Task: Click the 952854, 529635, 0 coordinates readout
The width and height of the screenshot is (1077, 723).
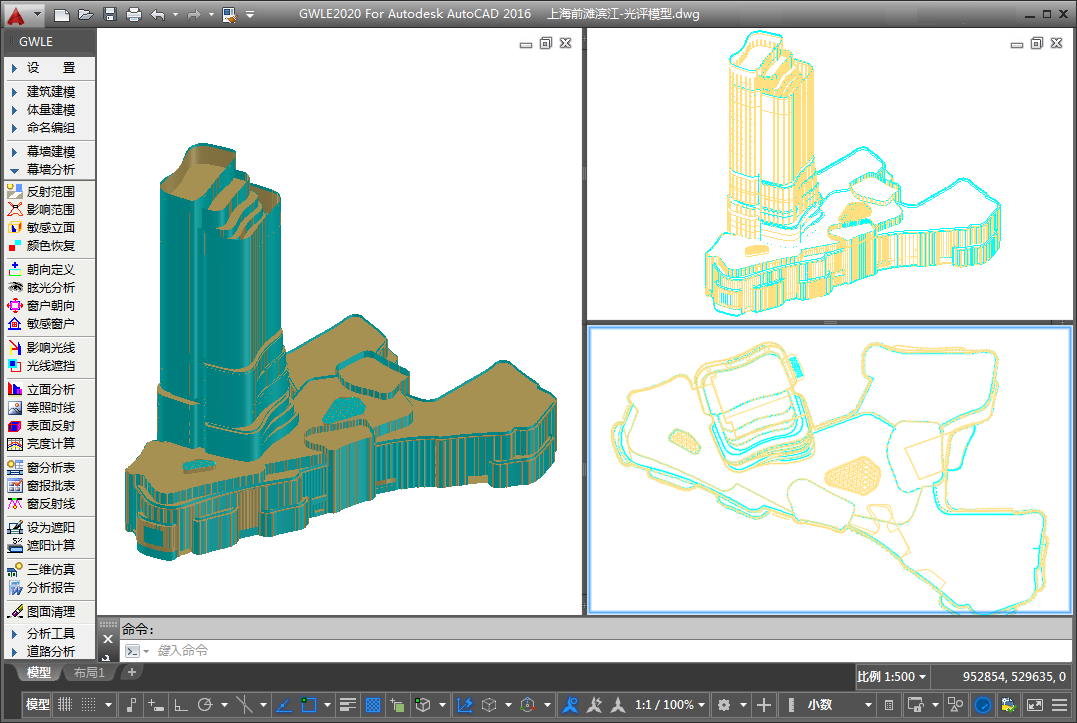Action: coord(1014,677)
